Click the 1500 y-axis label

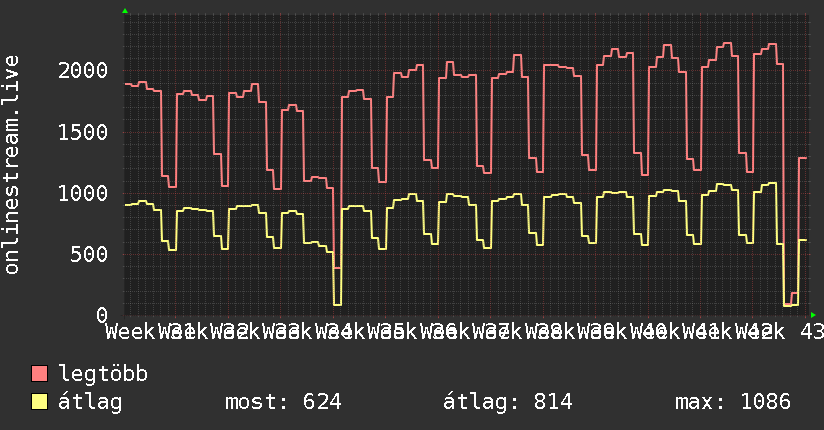(83, 132)
